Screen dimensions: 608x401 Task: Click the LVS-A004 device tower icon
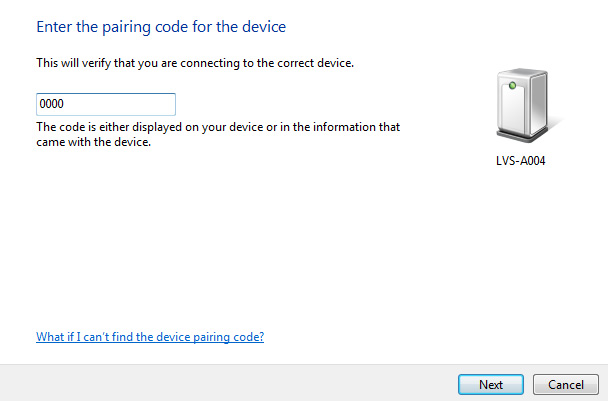(x=522, y=105)
